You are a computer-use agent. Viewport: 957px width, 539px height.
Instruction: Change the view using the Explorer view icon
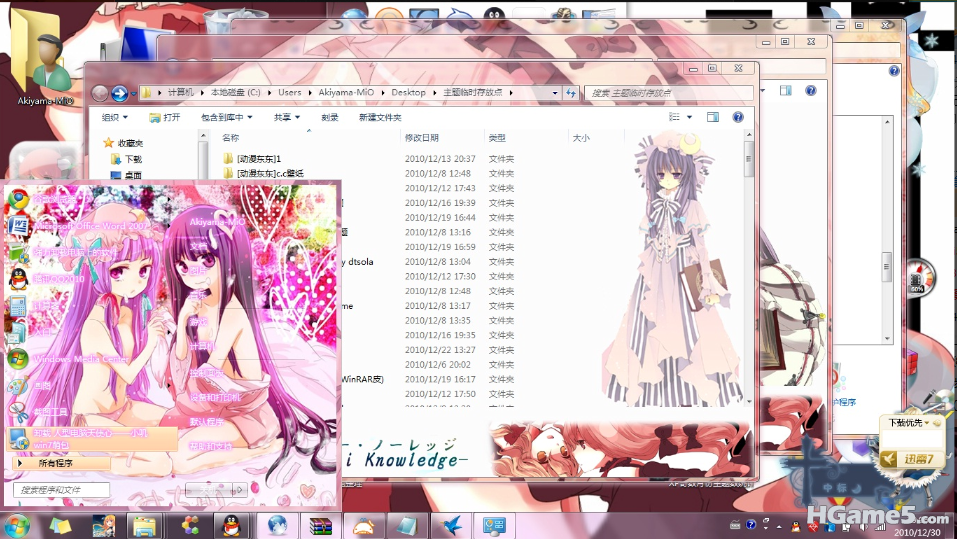click(674, 117)
